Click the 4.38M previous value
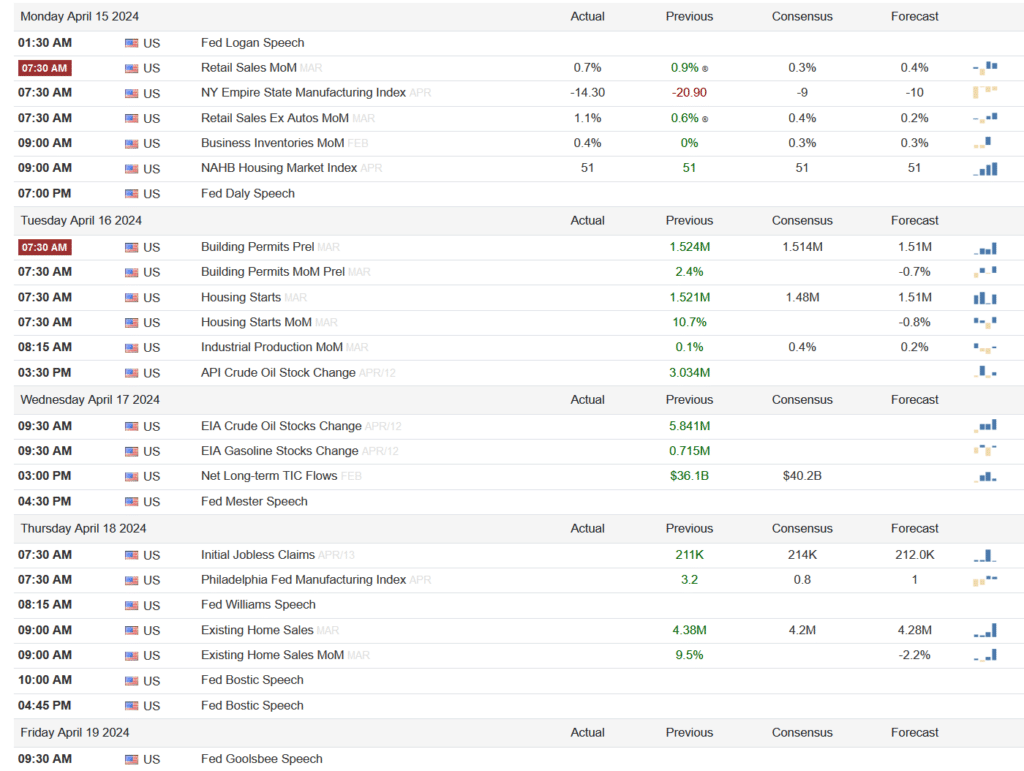 click(x=689, y=630)
